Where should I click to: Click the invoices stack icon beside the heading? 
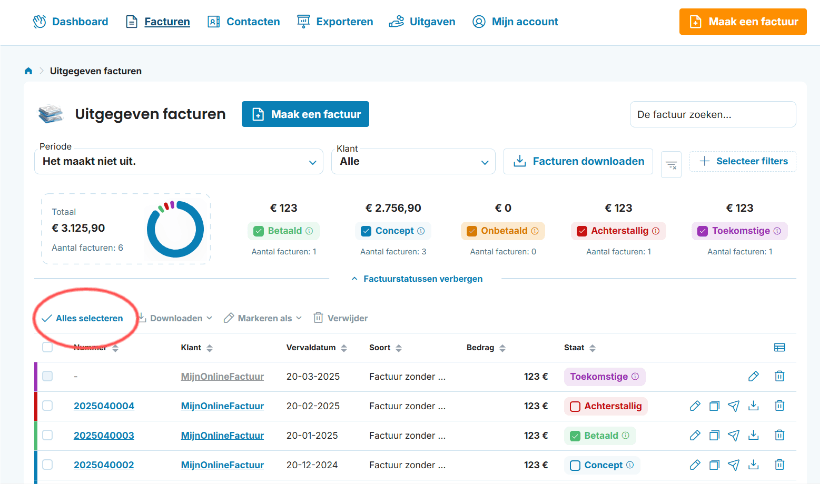[51, 114]
